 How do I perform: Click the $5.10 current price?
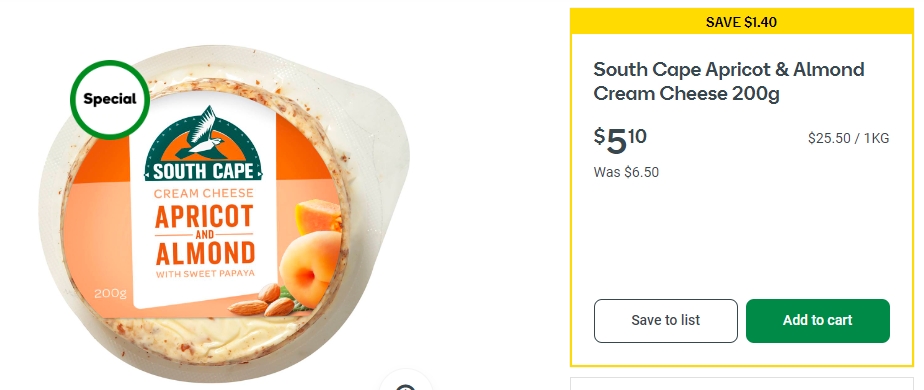pos(620,141)
